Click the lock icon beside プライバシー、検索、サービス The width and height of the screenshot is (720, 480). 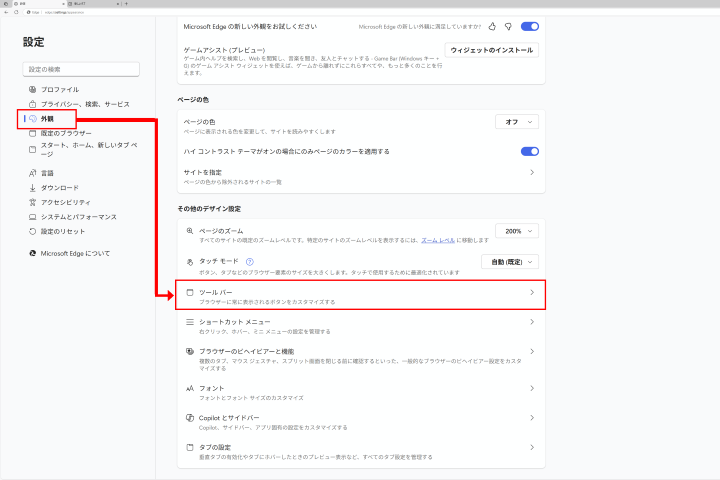click(x=33, y=104)
